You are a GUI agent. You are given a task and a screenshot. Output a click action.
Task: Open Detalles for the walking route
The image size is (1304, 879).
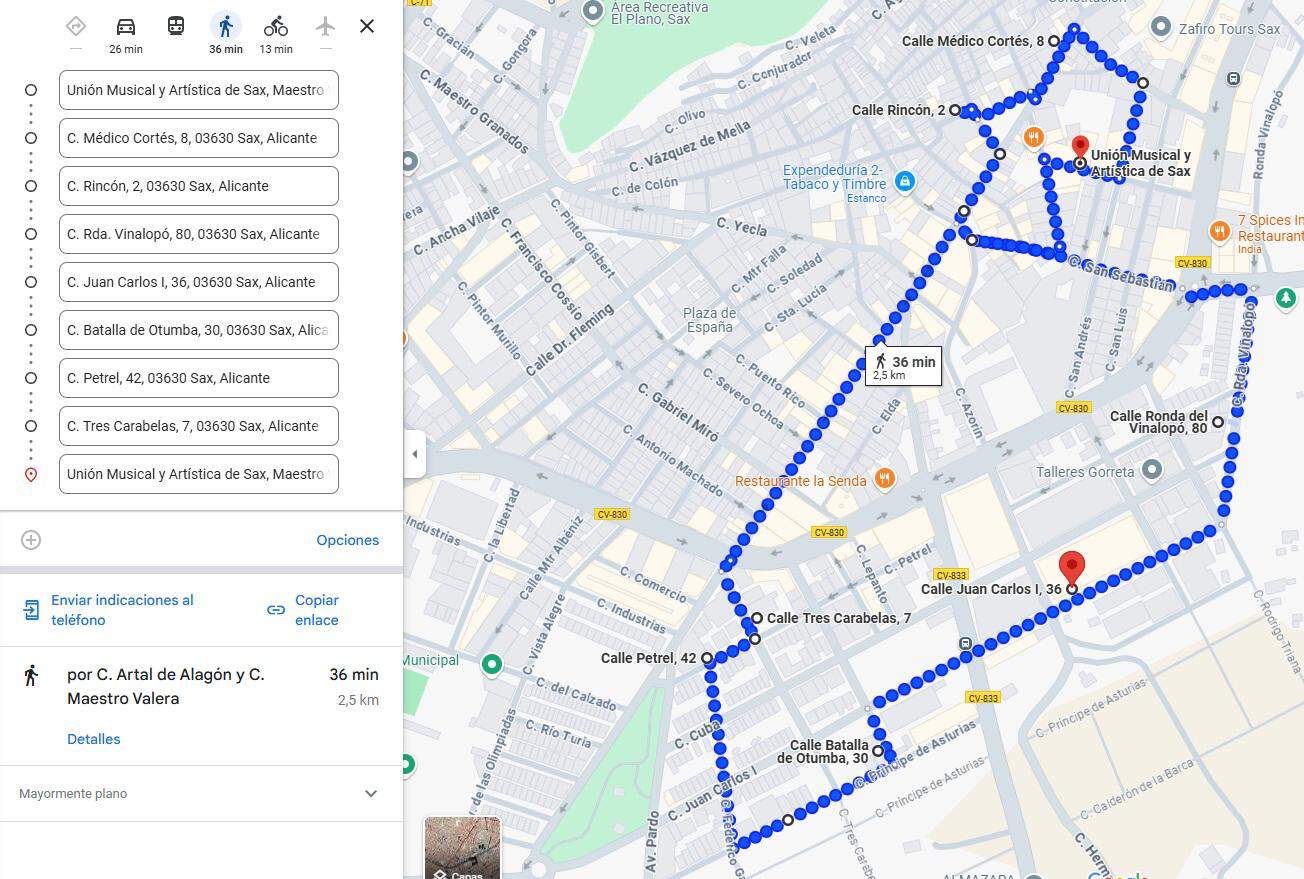click(x=94, y=739)
